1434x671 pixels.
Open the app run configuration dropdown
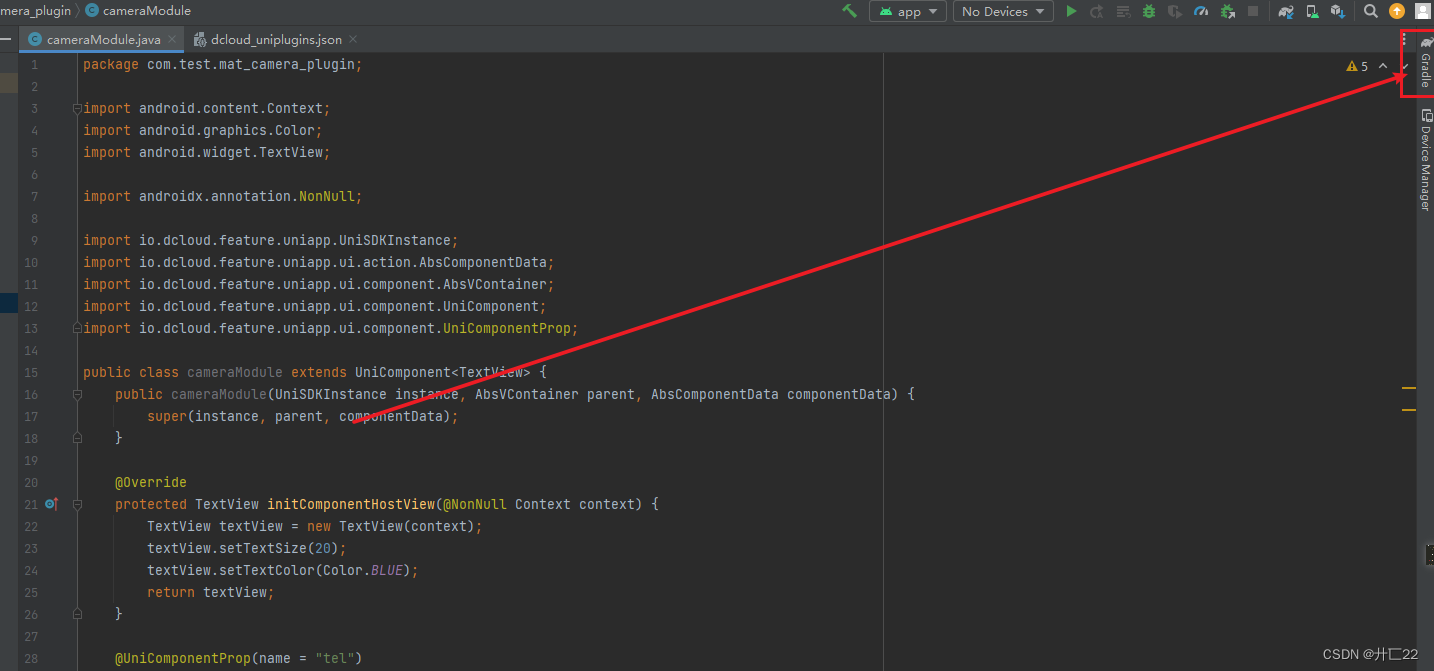tap(908, 11)
